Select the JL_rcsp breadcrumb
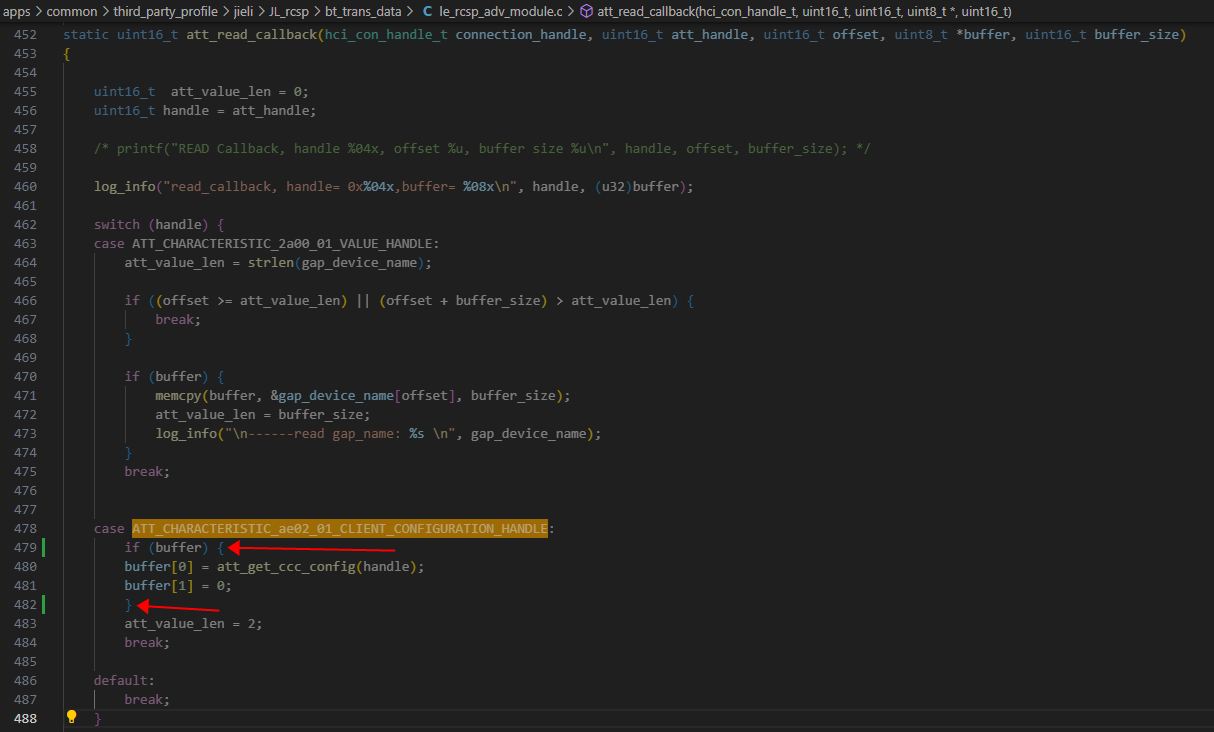This screenshot has height=732, width=1214. tap(289, 11)
